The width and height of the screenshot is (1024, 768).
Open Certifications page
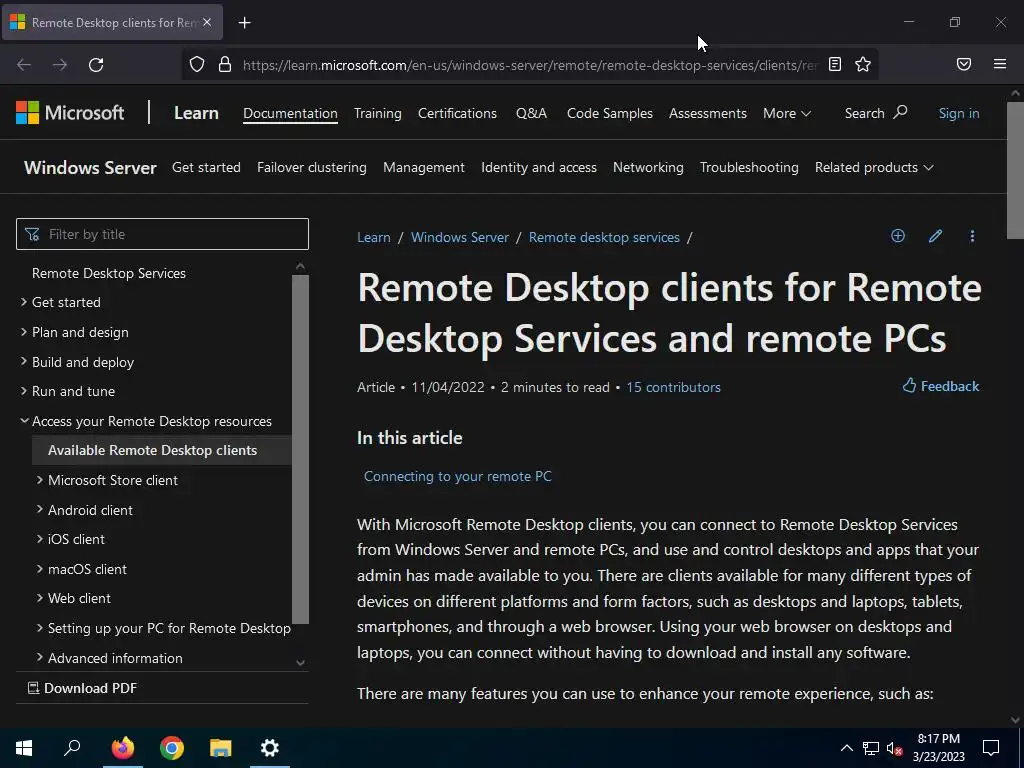[457, 113]
